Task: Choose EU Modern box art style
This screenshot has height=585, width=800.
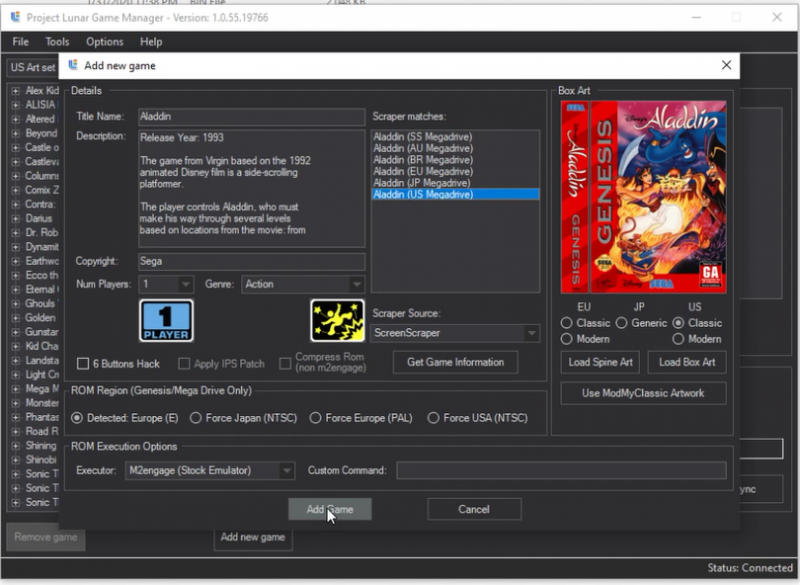Action: [566, 339]
